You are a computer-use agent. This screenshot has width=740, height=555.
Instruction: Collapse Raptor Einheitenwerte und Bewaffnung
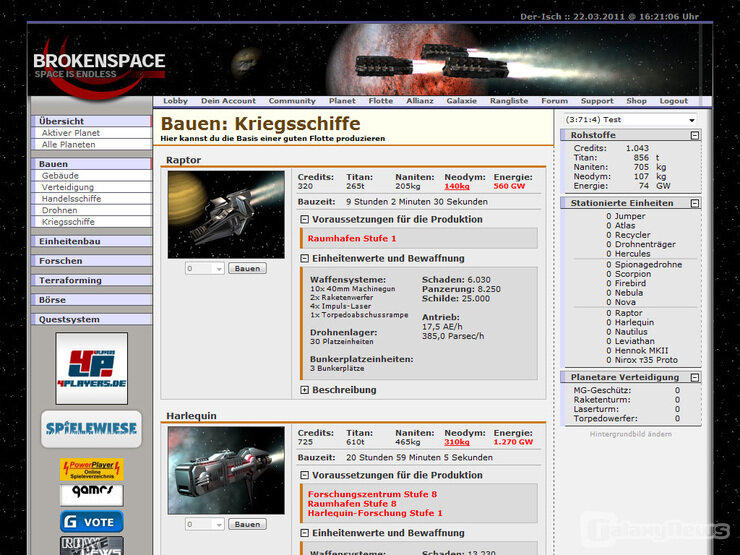click(x=305, y=259)
